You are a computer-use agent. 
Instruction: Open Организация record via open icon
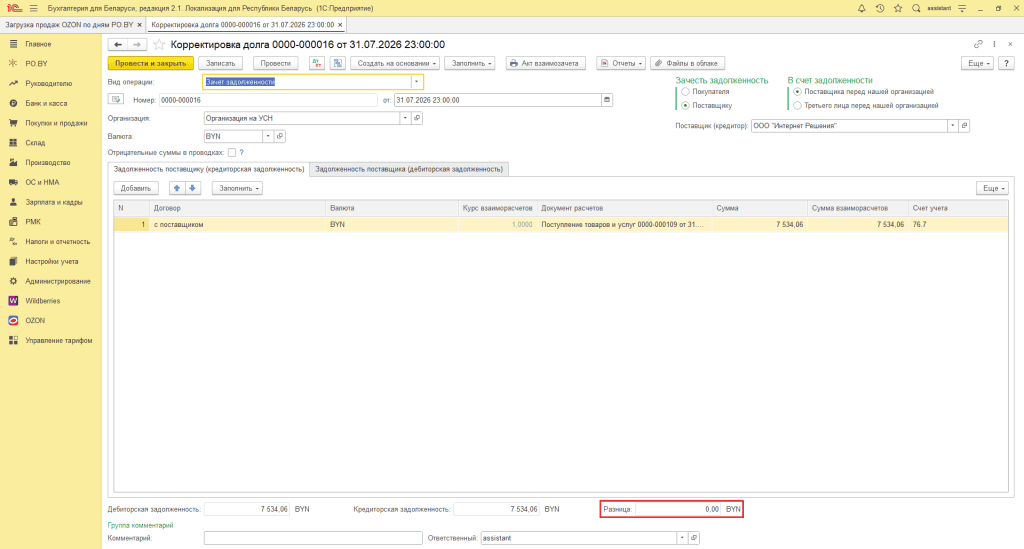click(417, 118)
